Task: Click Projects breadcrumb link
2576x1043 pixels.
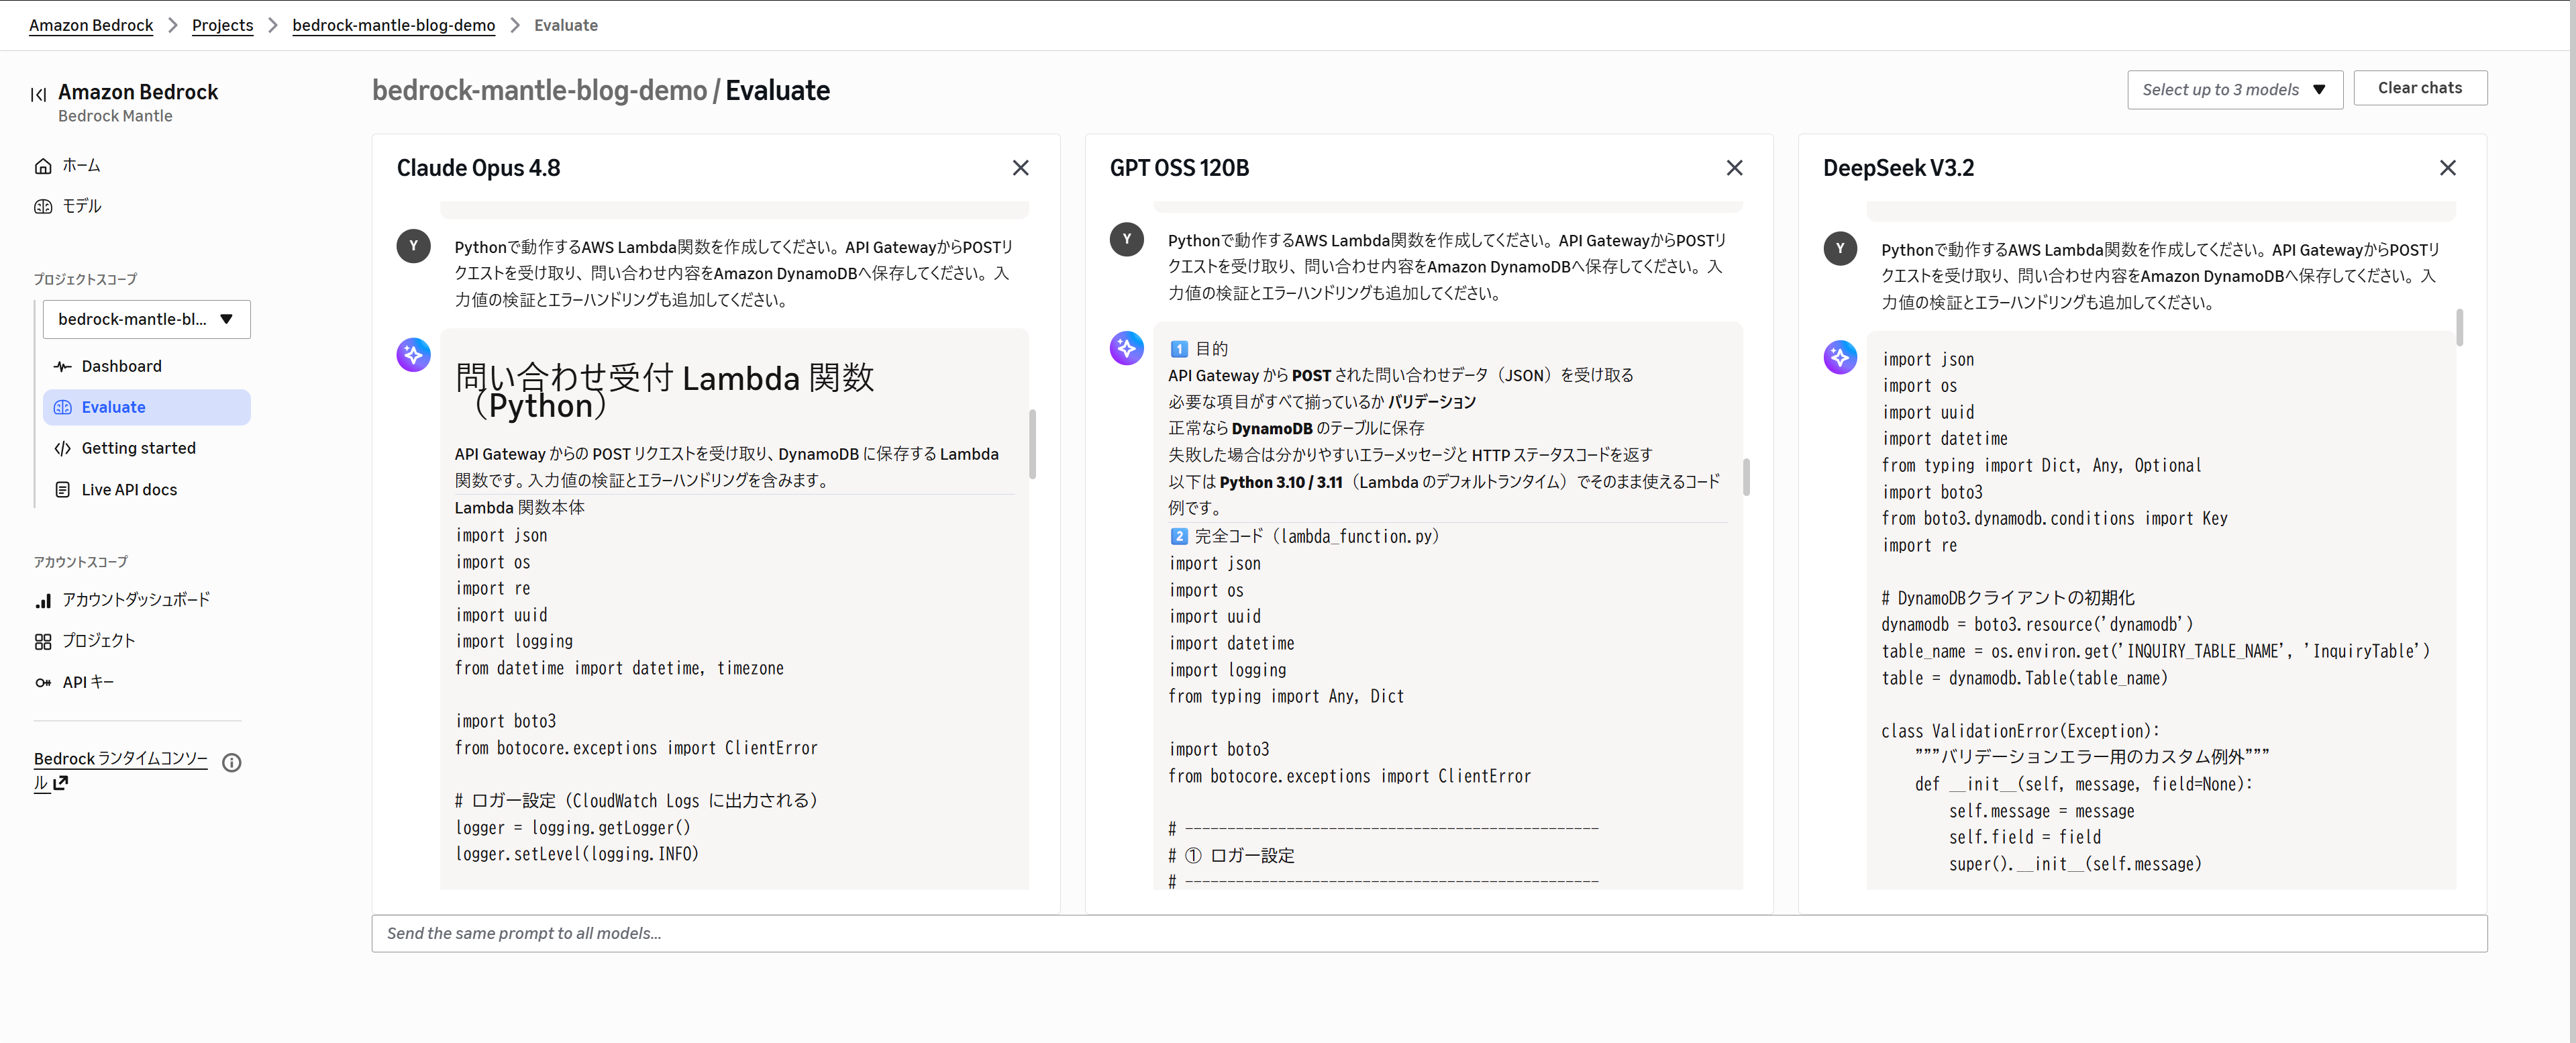Action: (x=222, y=25)
